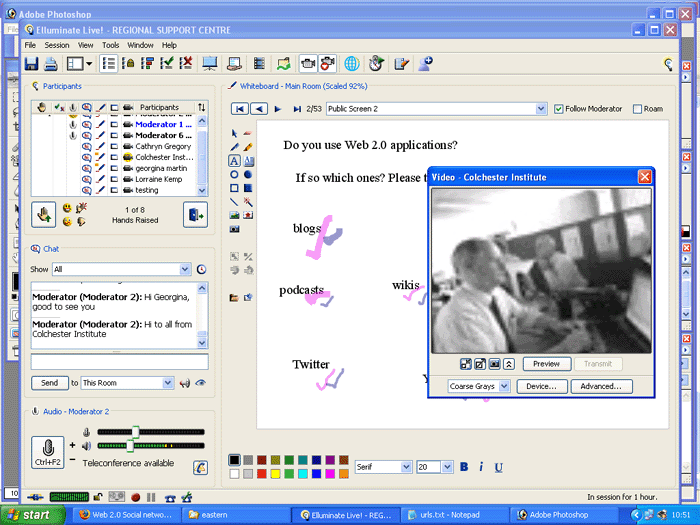This screenshot has height=525, width=700.
Task: Click the microphone Talk button Ctrl+F2
Action: pos(48,452)
